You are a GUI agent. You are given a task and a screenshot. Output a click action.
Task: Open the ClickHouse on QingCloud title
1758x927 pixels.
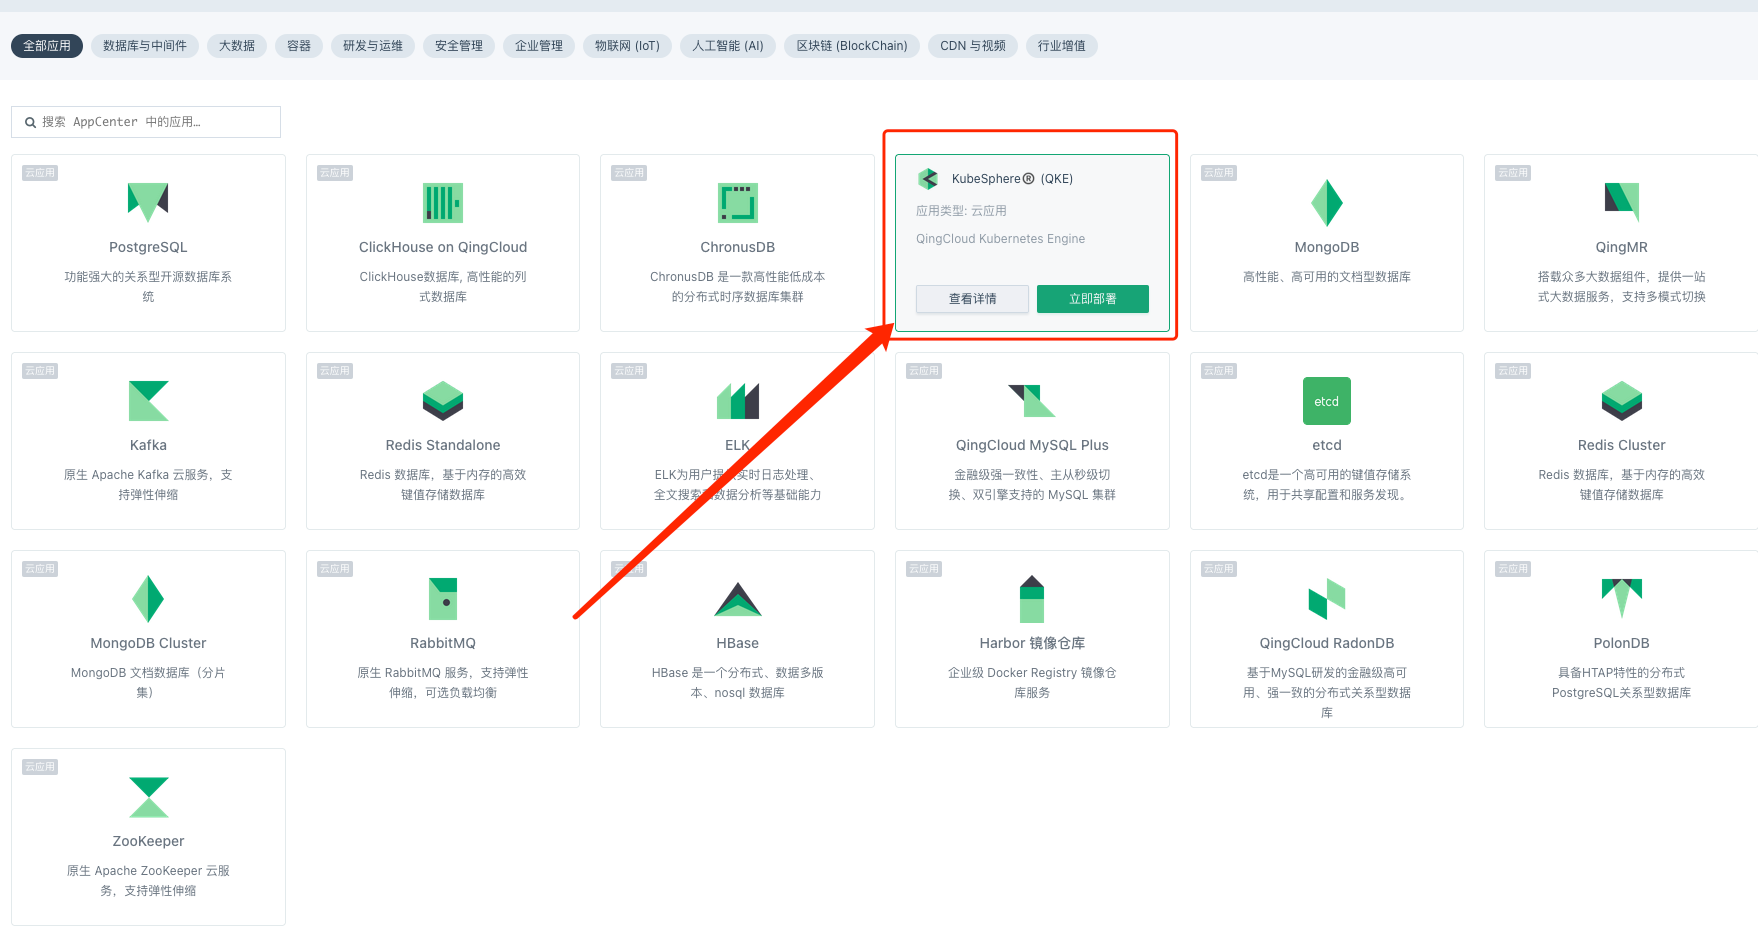pyautogui.click(x=443, y=247)
